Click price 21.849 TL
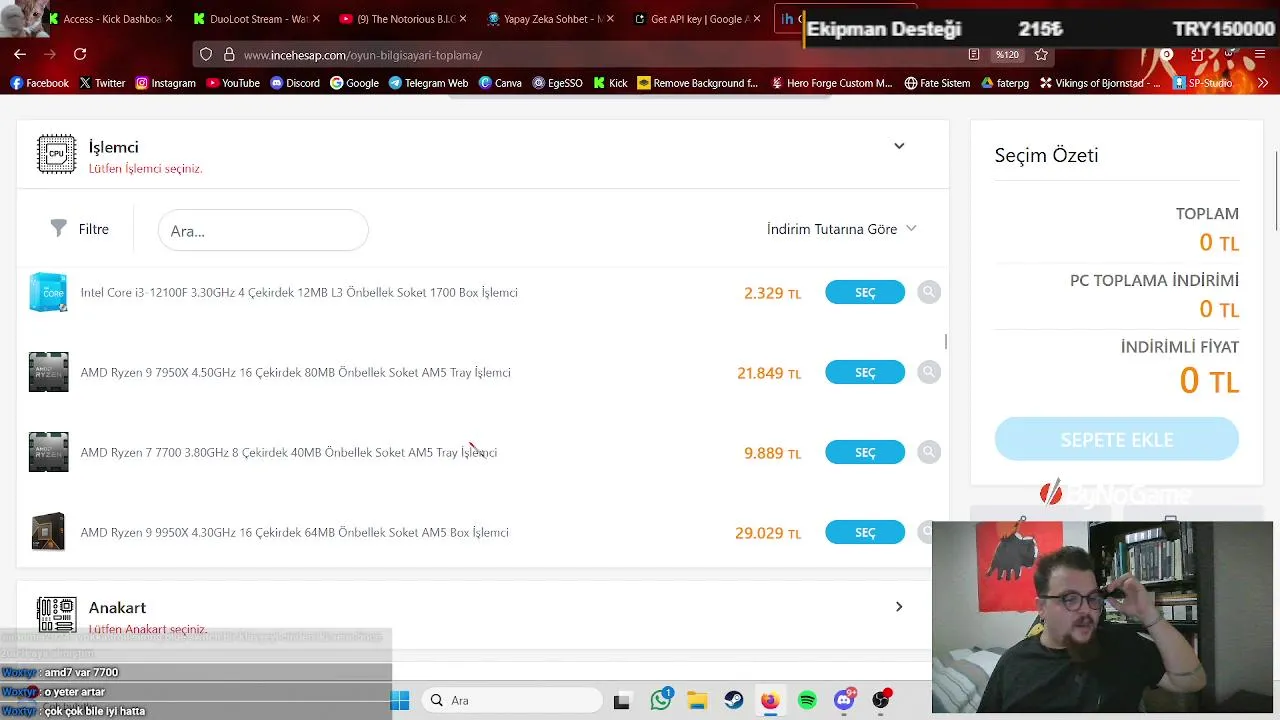This screenshot has width=1280, height=720. click(x=769, y=373)
